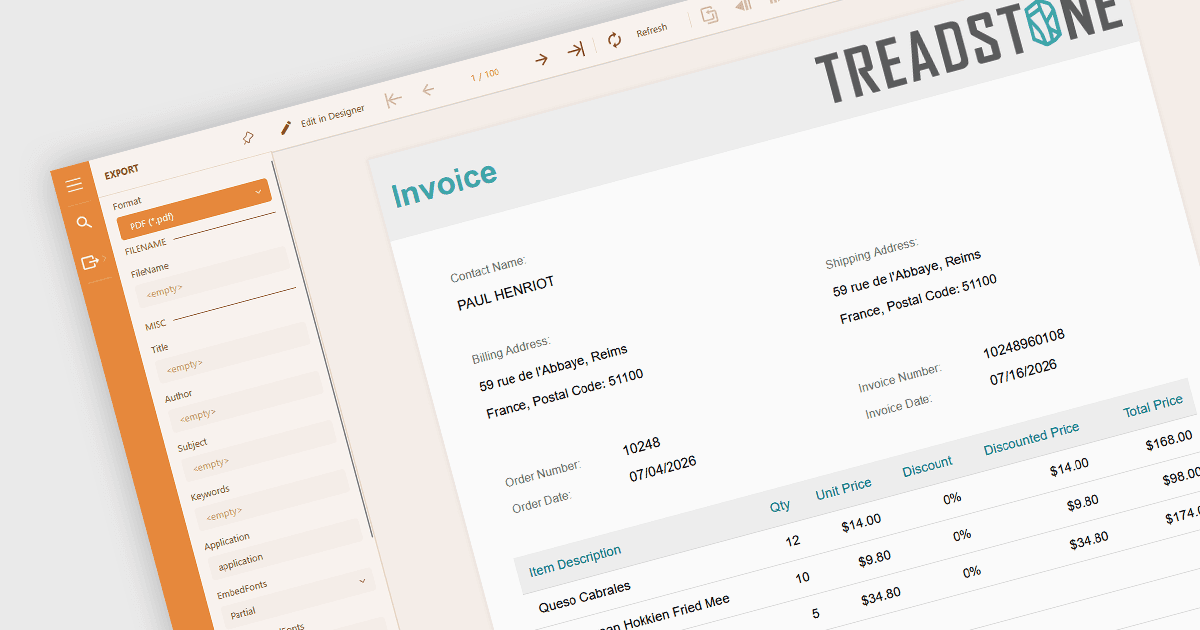Jump to the last page
The height and width of the screenshot is (630, 1200).
[x=575, y=50]
